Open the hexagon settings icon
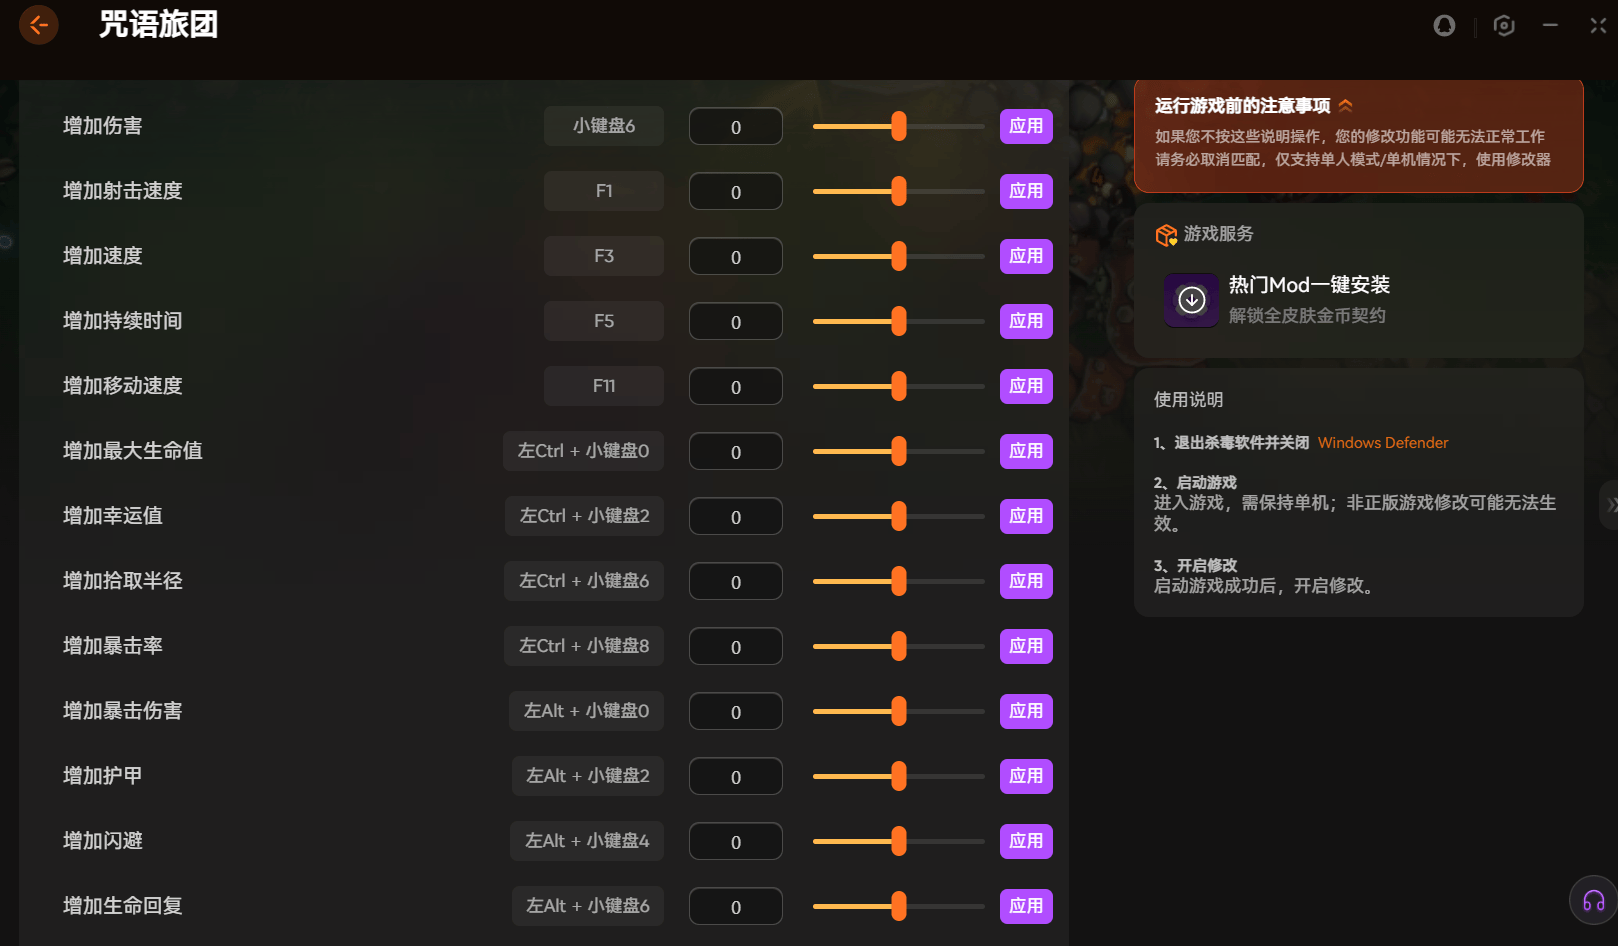Viewport: 1618px width, 946px height. pyautogui.click(x=1504, y=26)
